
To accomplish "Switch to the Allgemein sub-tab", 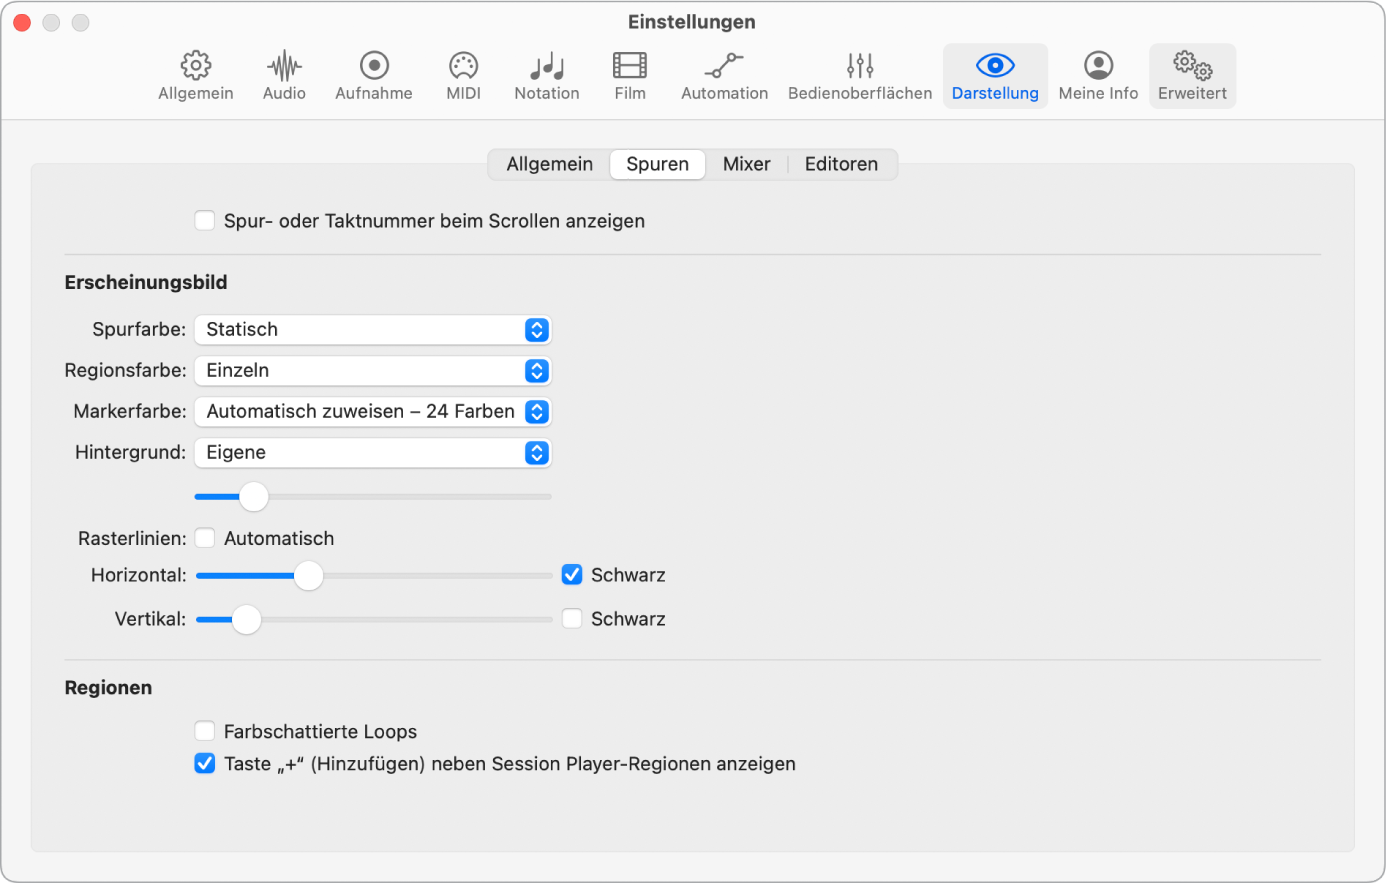I will point(549,164).
